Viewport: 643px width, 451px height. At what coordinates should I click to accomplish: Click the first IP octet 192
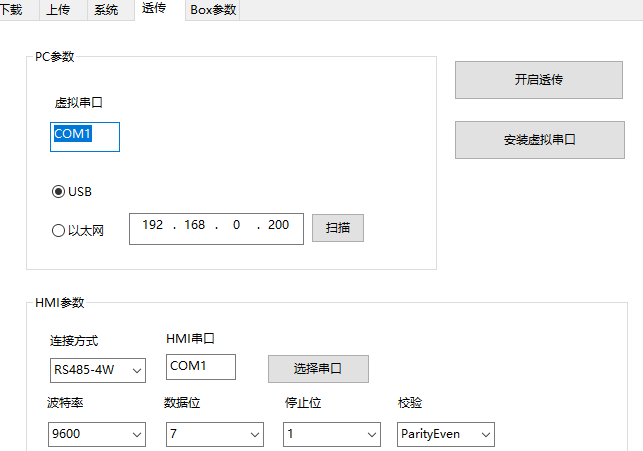153,226
